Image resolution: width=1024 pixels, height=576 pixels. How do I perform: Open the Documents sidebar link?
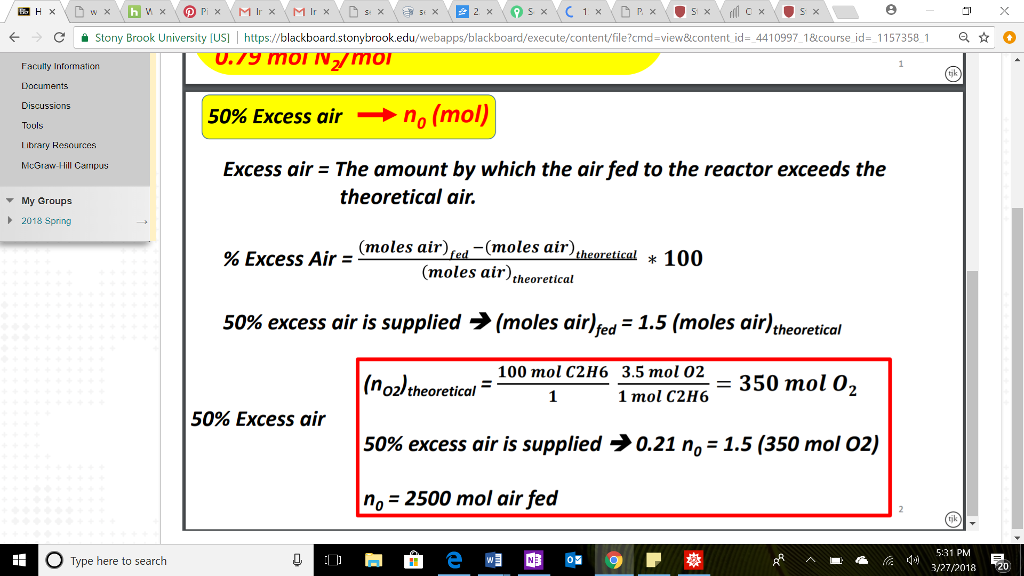(44, 86)
